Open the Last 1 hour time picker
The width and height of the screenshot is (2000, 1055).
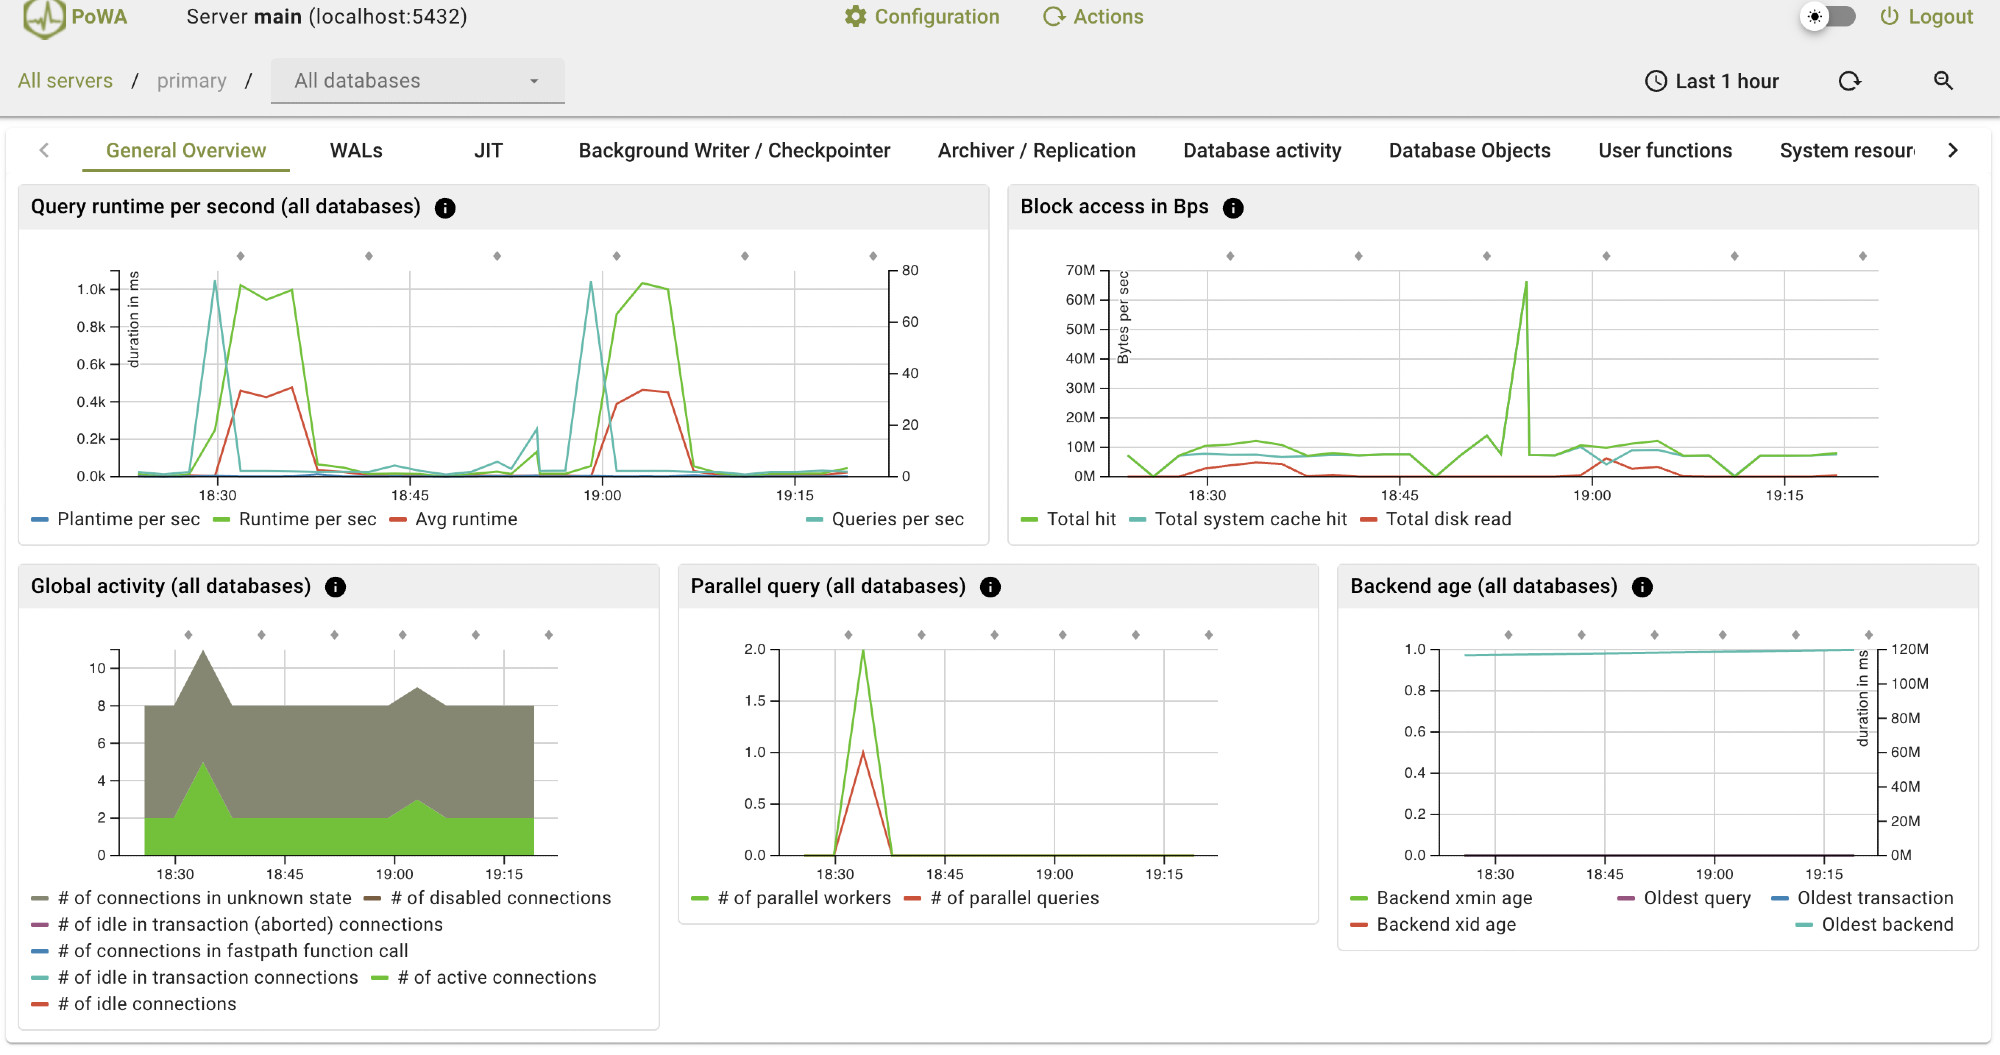(x=1712, y=81)
